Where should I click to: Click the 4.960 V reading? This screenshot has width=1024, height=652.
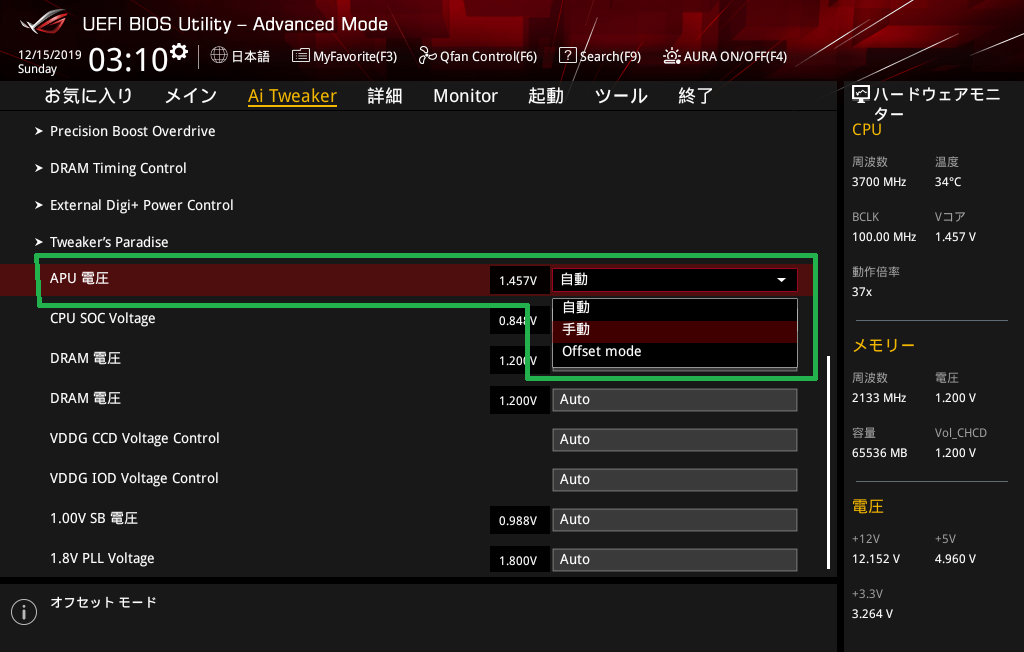click(x=955, y=559)
